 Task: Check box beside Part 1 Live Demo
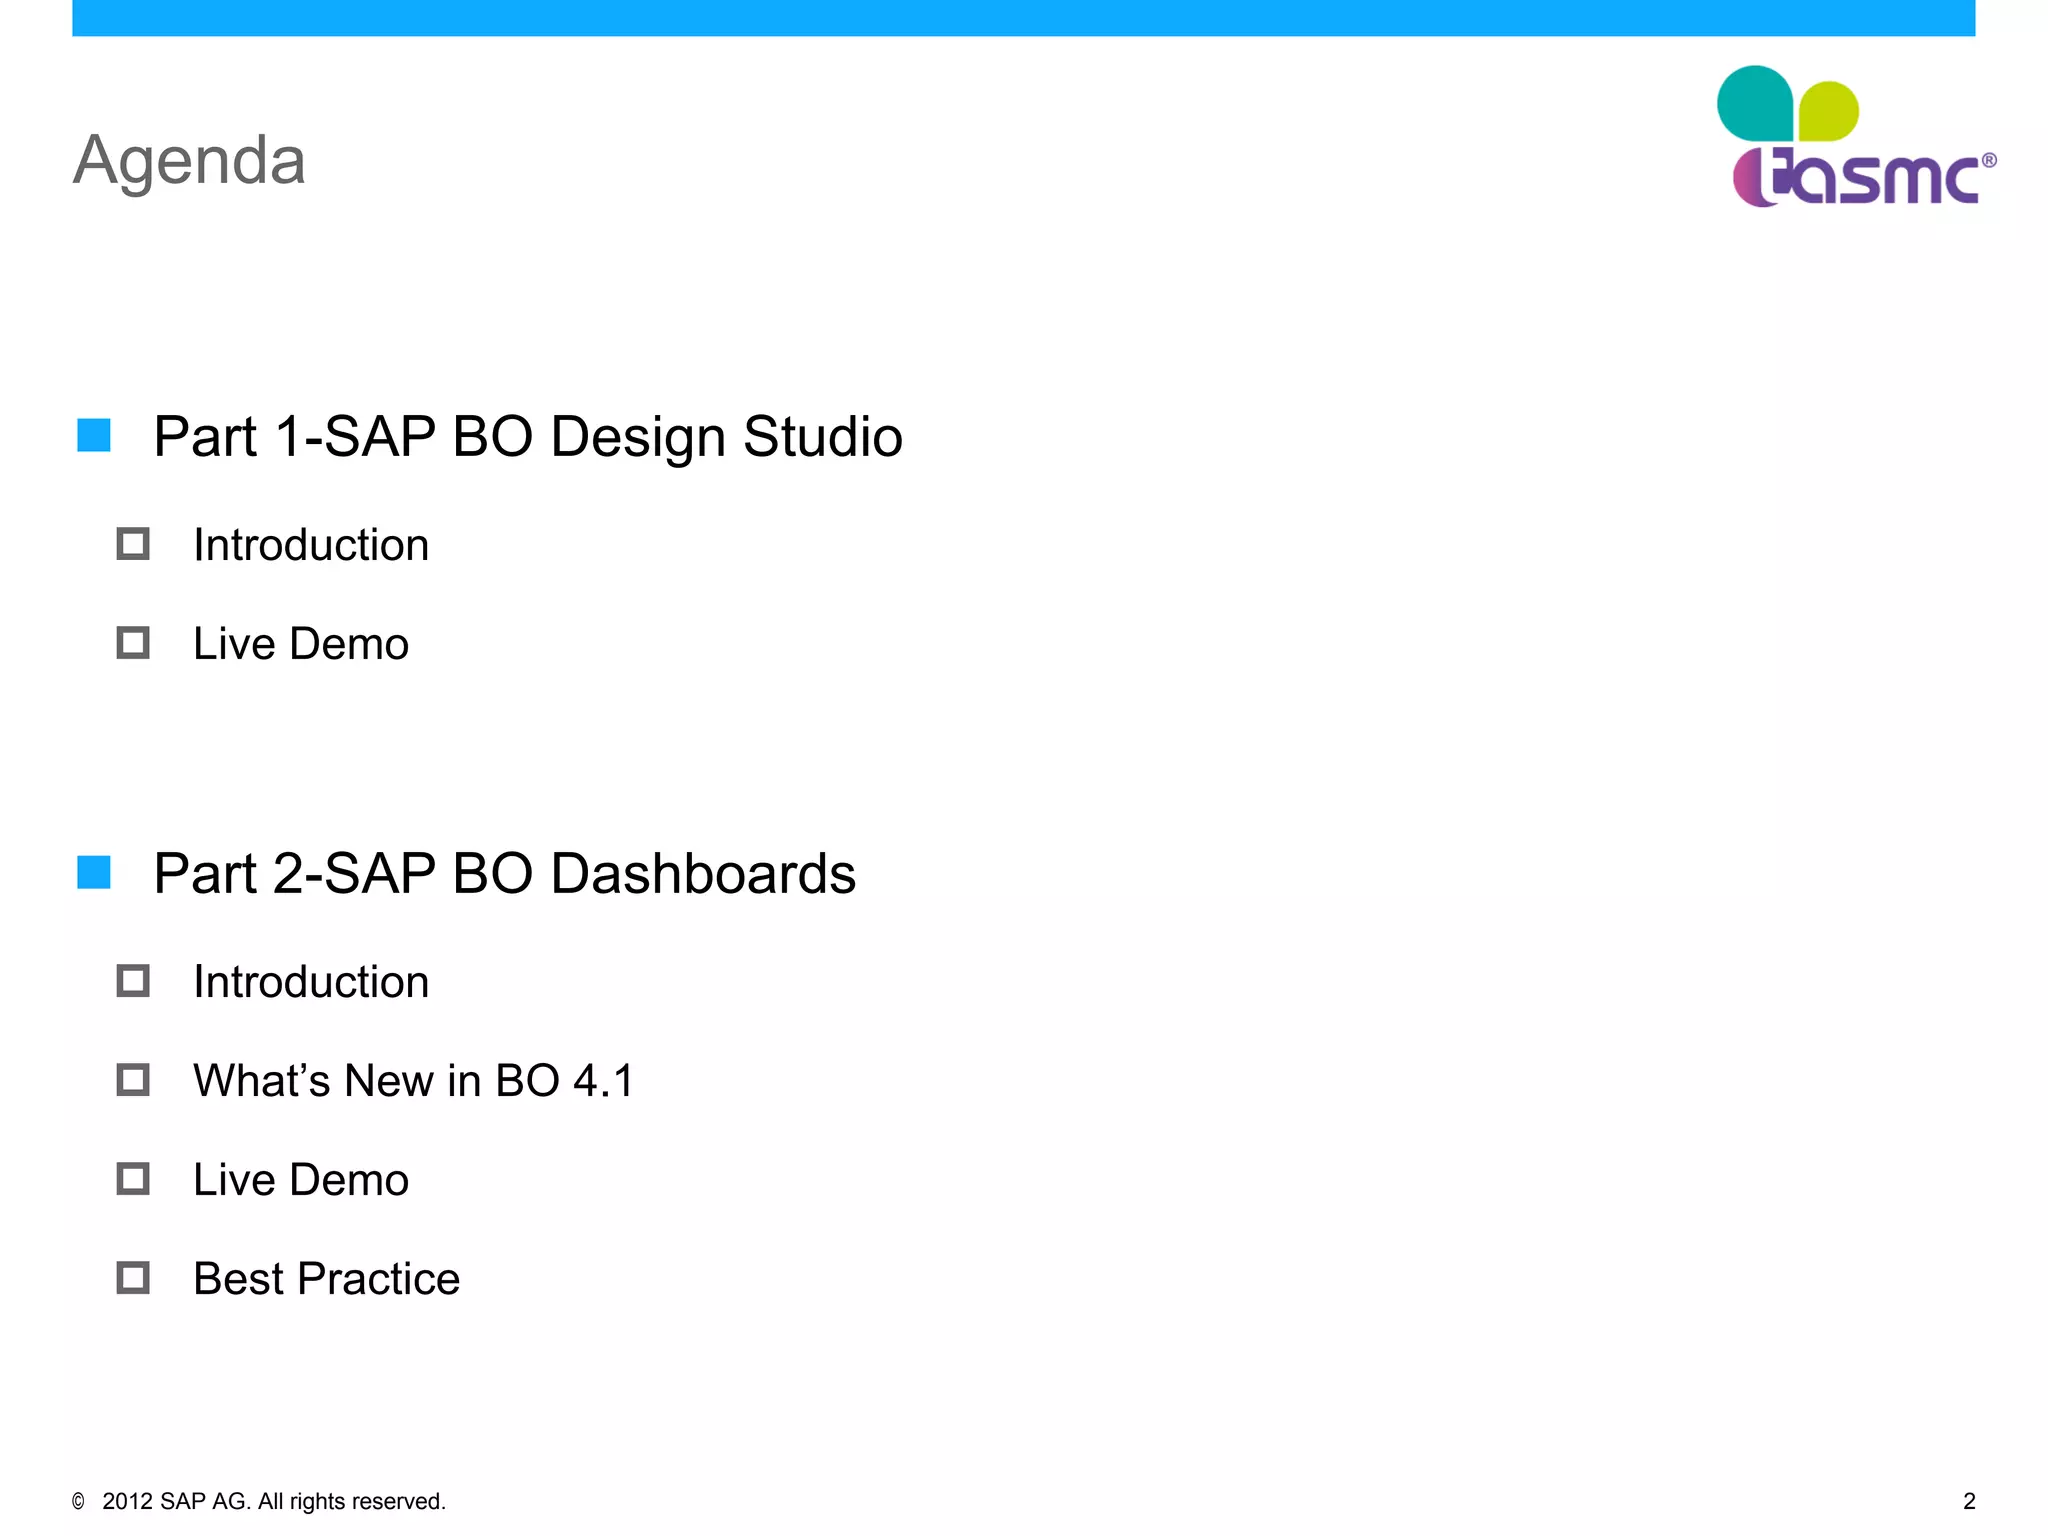[133, 643]
